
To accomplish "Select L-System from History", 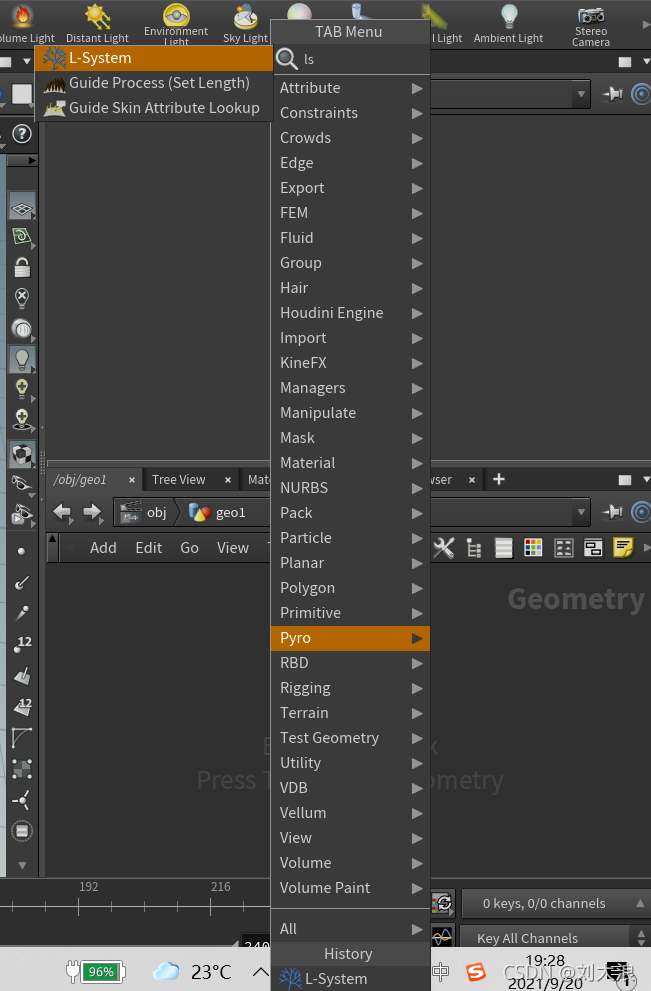I will 350,978.
